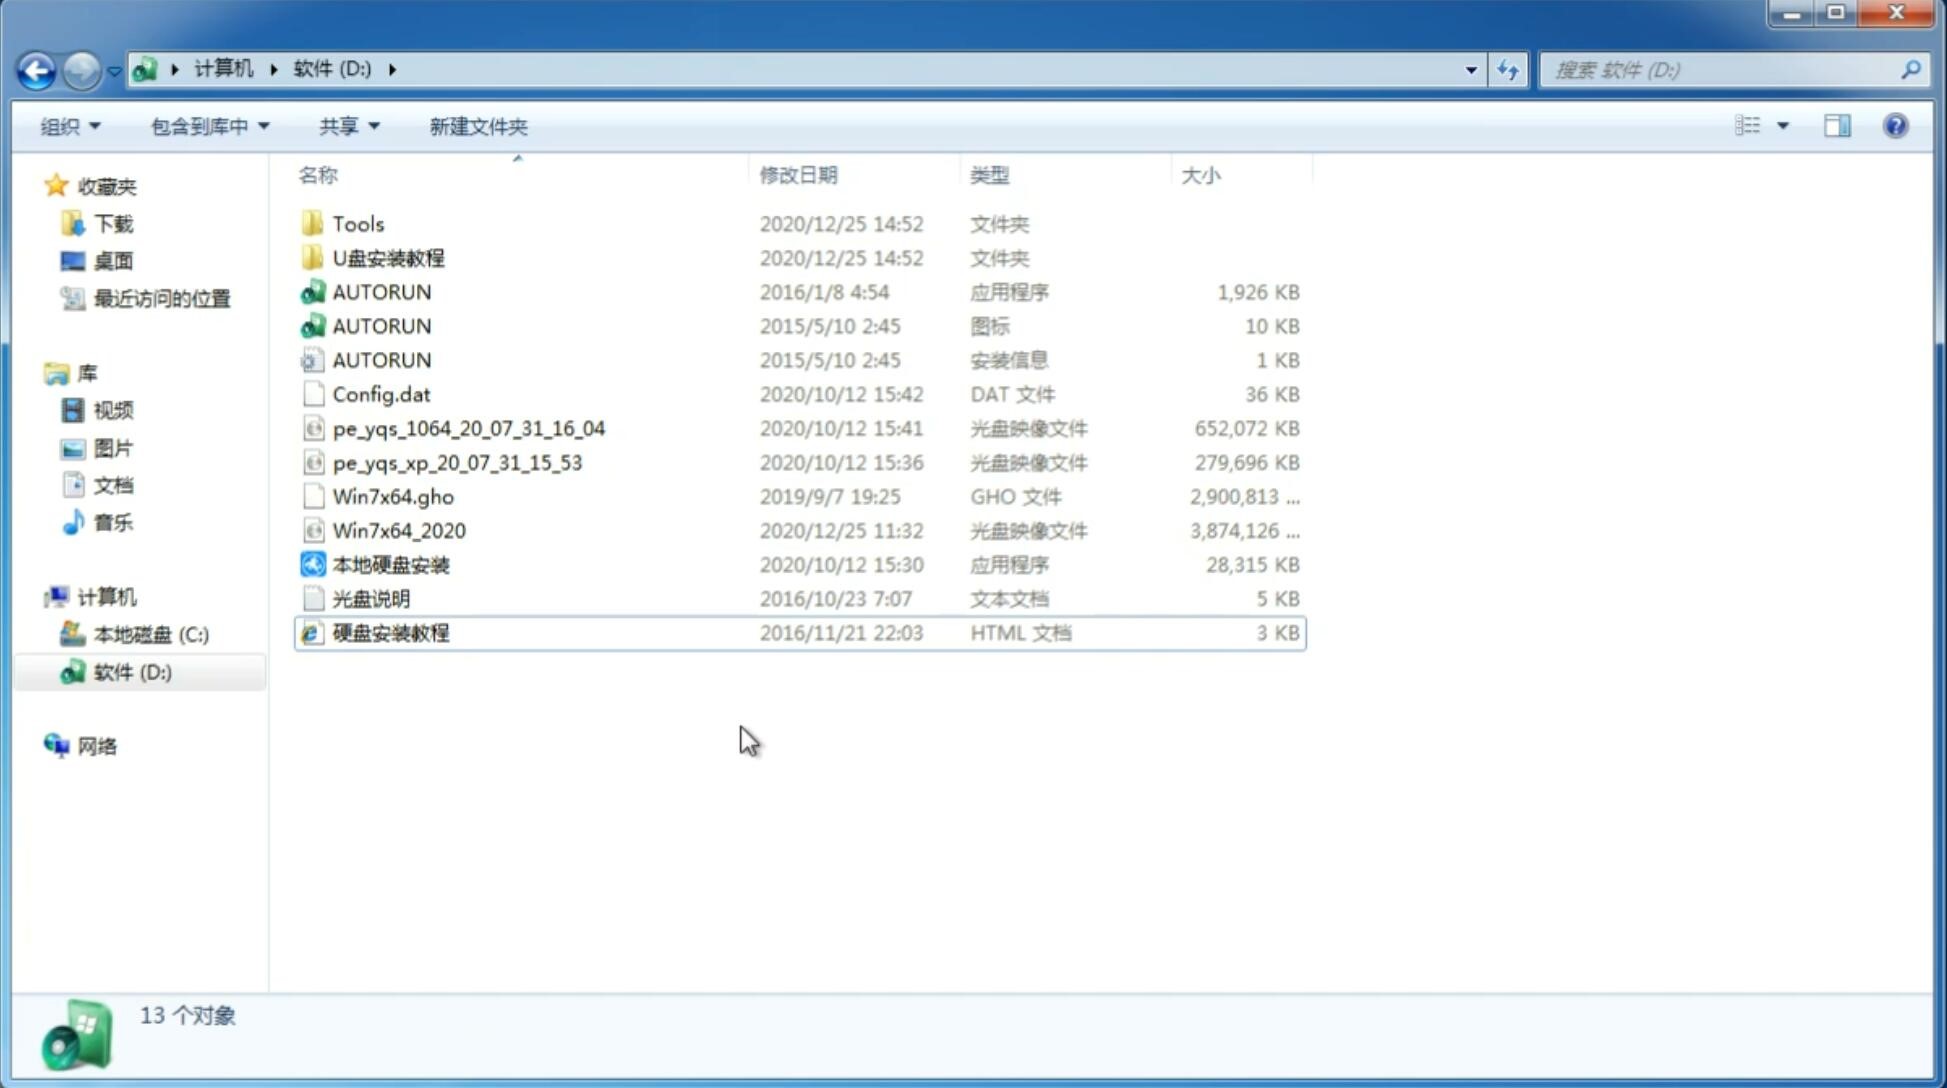Open Win7x64.gho Ghost file
Image resolution: width=1947 pixels, height=1088 pixels.
(x=393, y=496)
